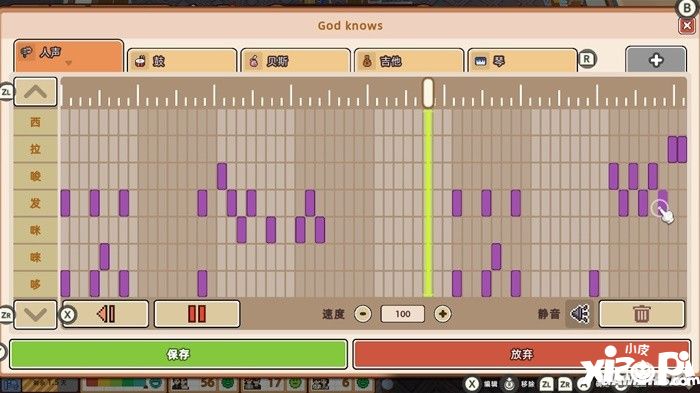The width and height of the screenshot is (700, 393).
Task: Switch to the 鼓 drum track tab
Action: 182,61
